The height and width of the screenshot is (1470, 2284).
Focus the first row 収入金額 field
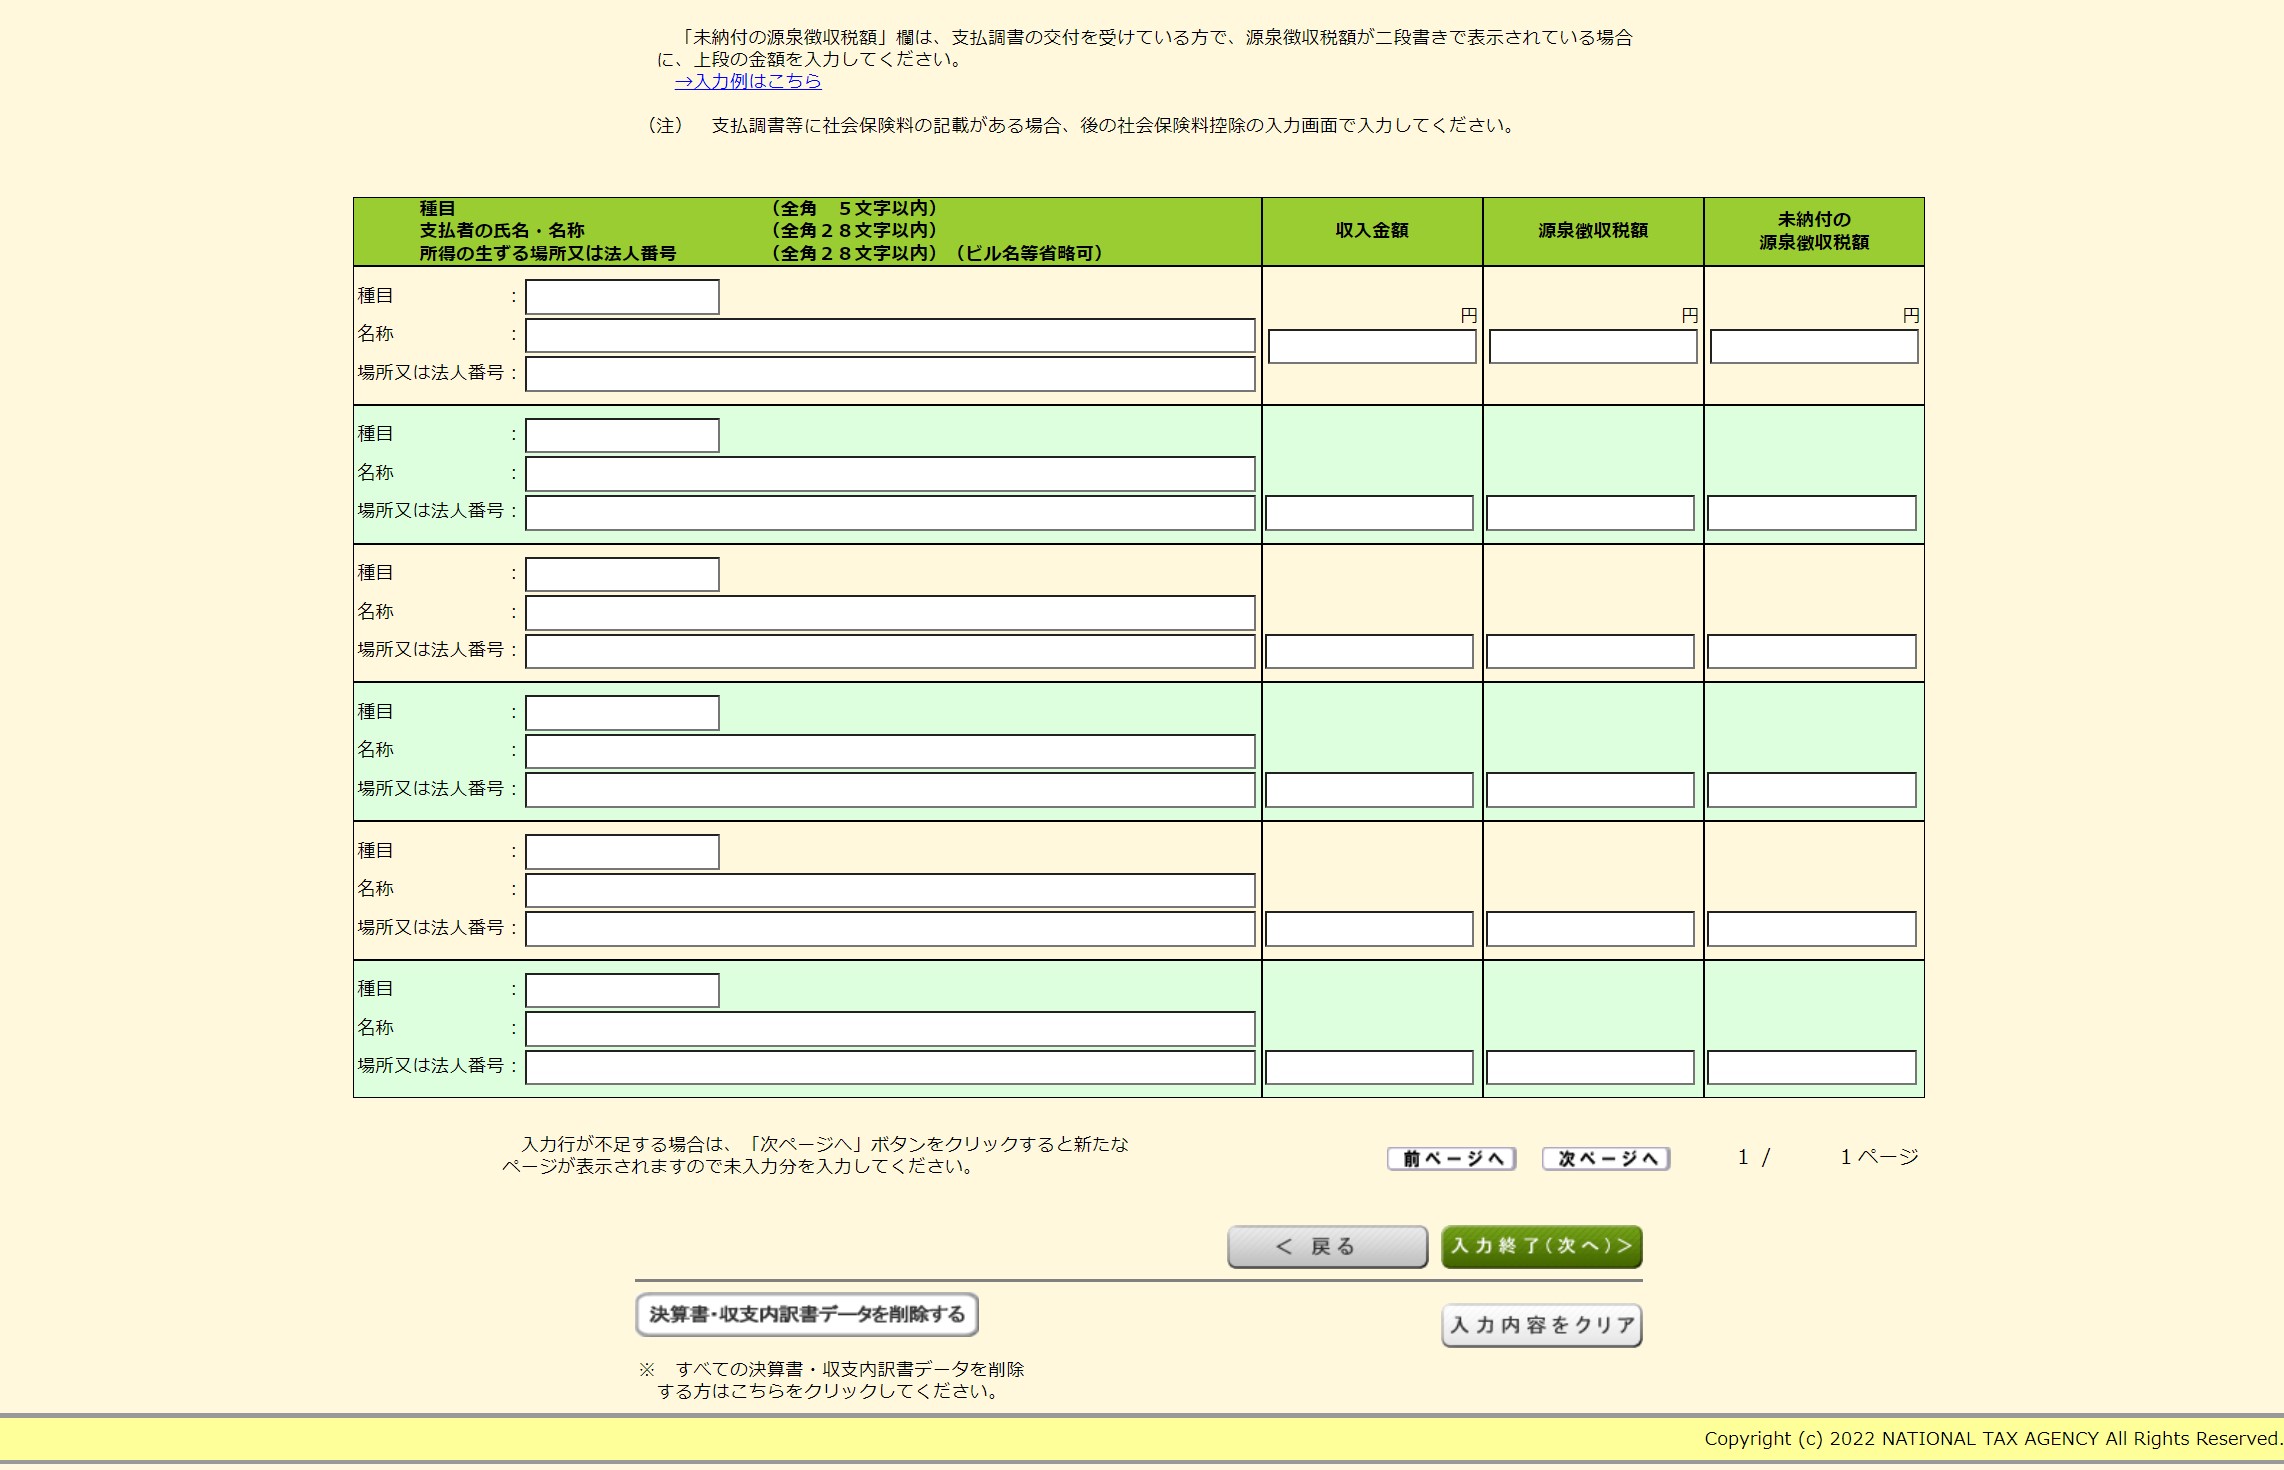pos(1372,347)
